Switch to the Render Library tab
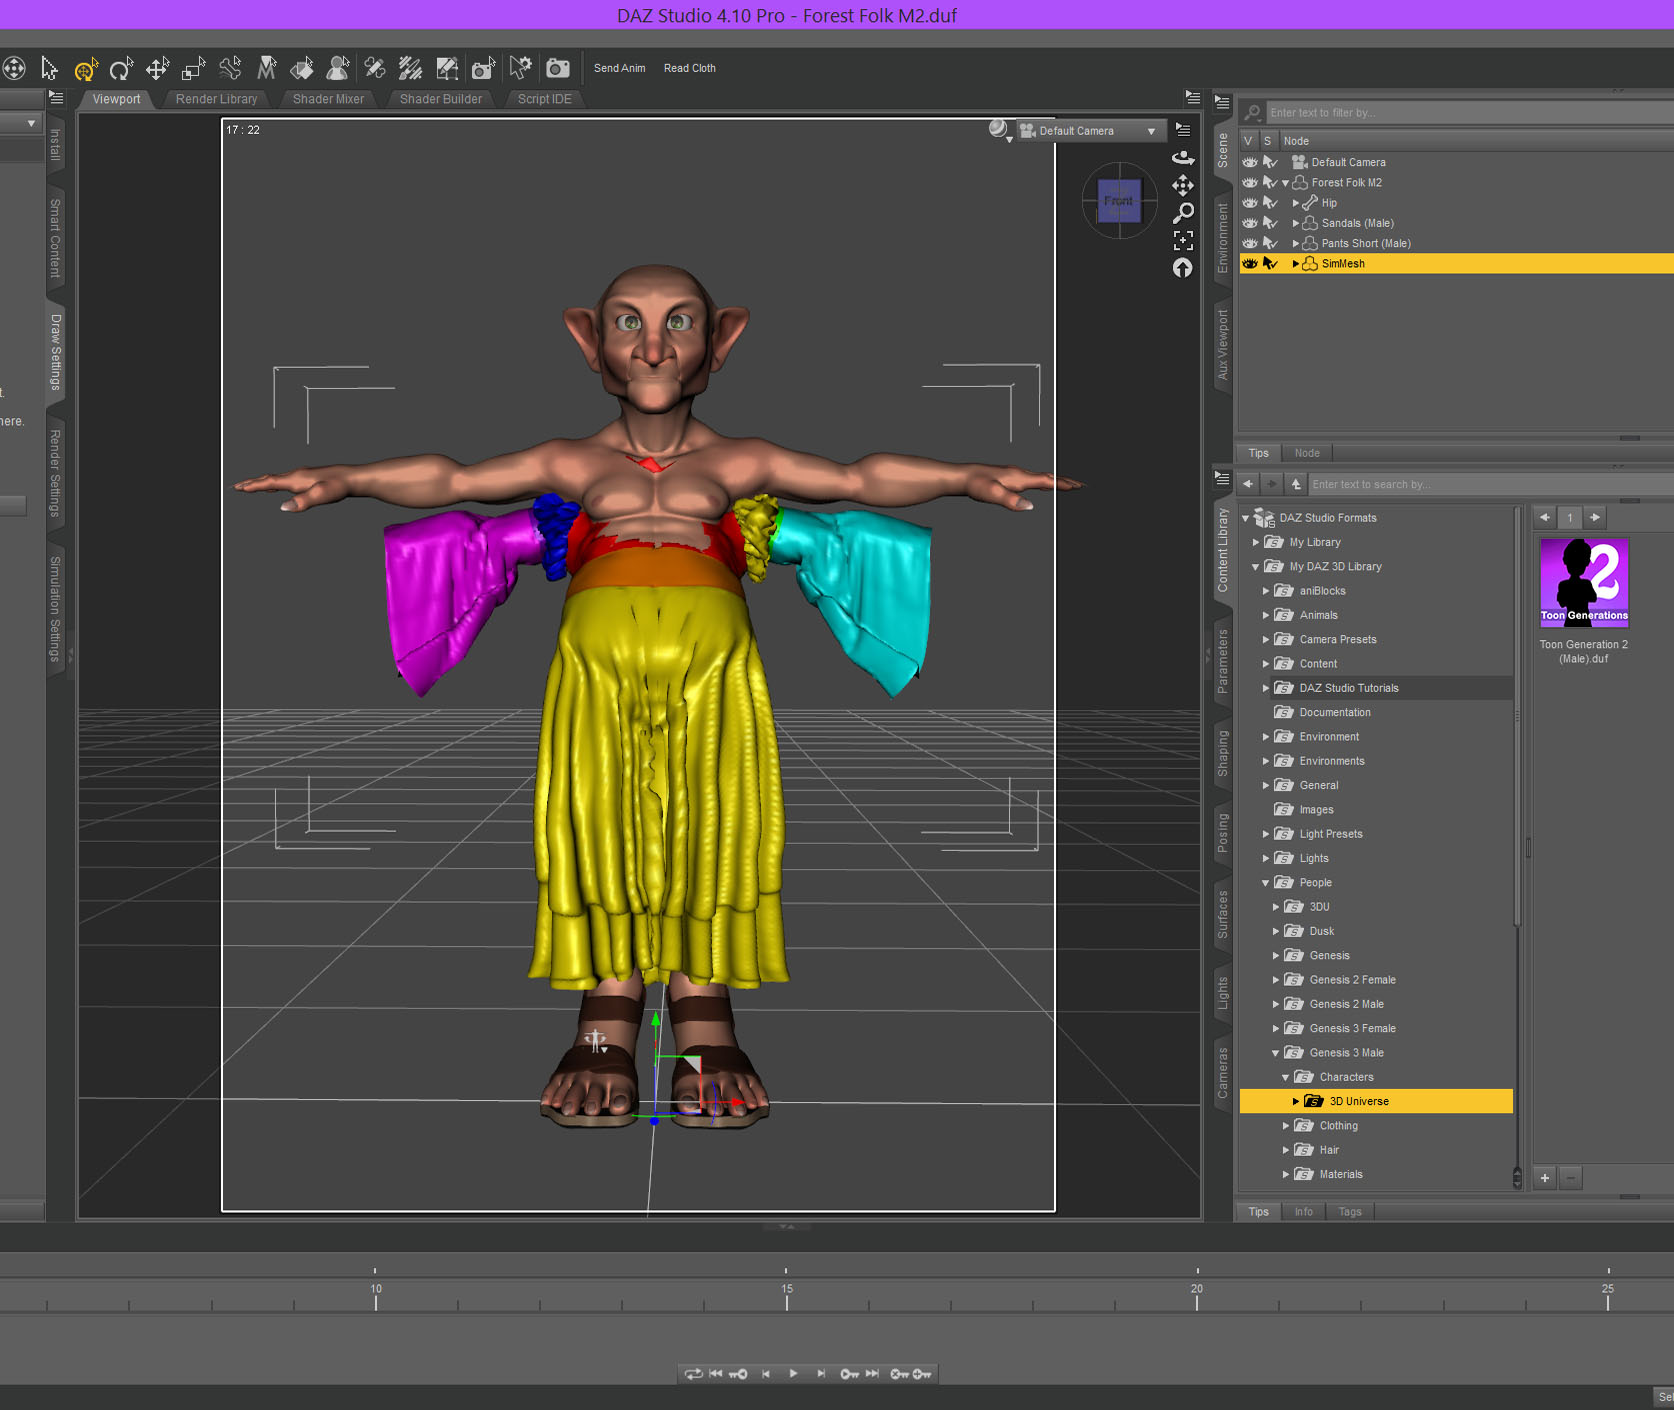 [x=216, y=99]
